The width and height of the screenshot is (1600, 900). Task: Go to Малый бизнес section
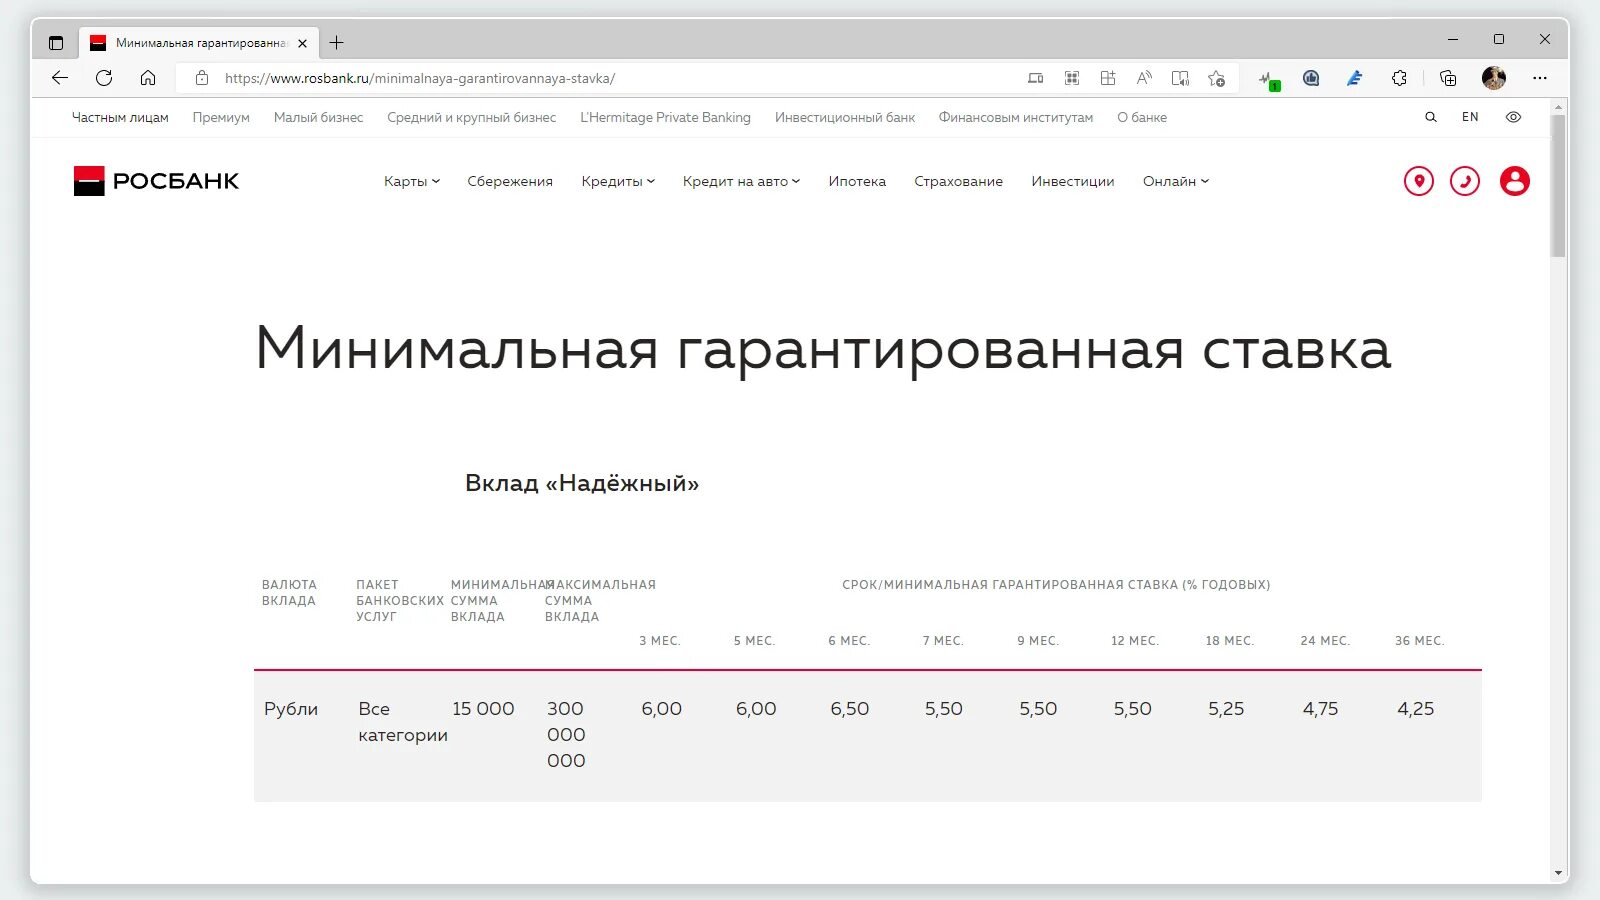[x=318, y=117]
